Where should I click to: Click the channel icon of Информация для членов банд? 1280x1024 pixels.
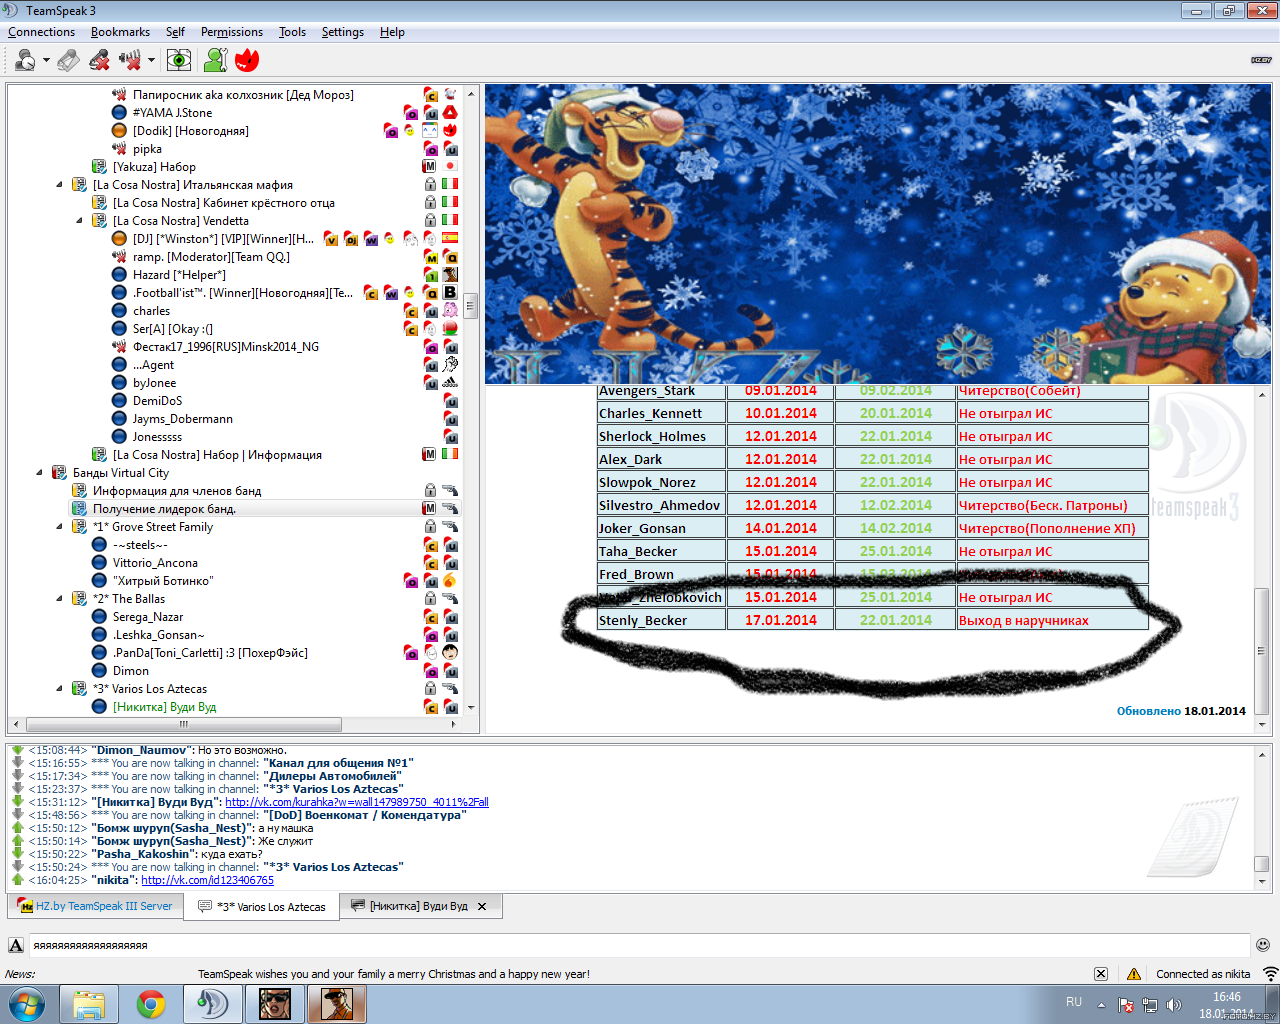80,491
